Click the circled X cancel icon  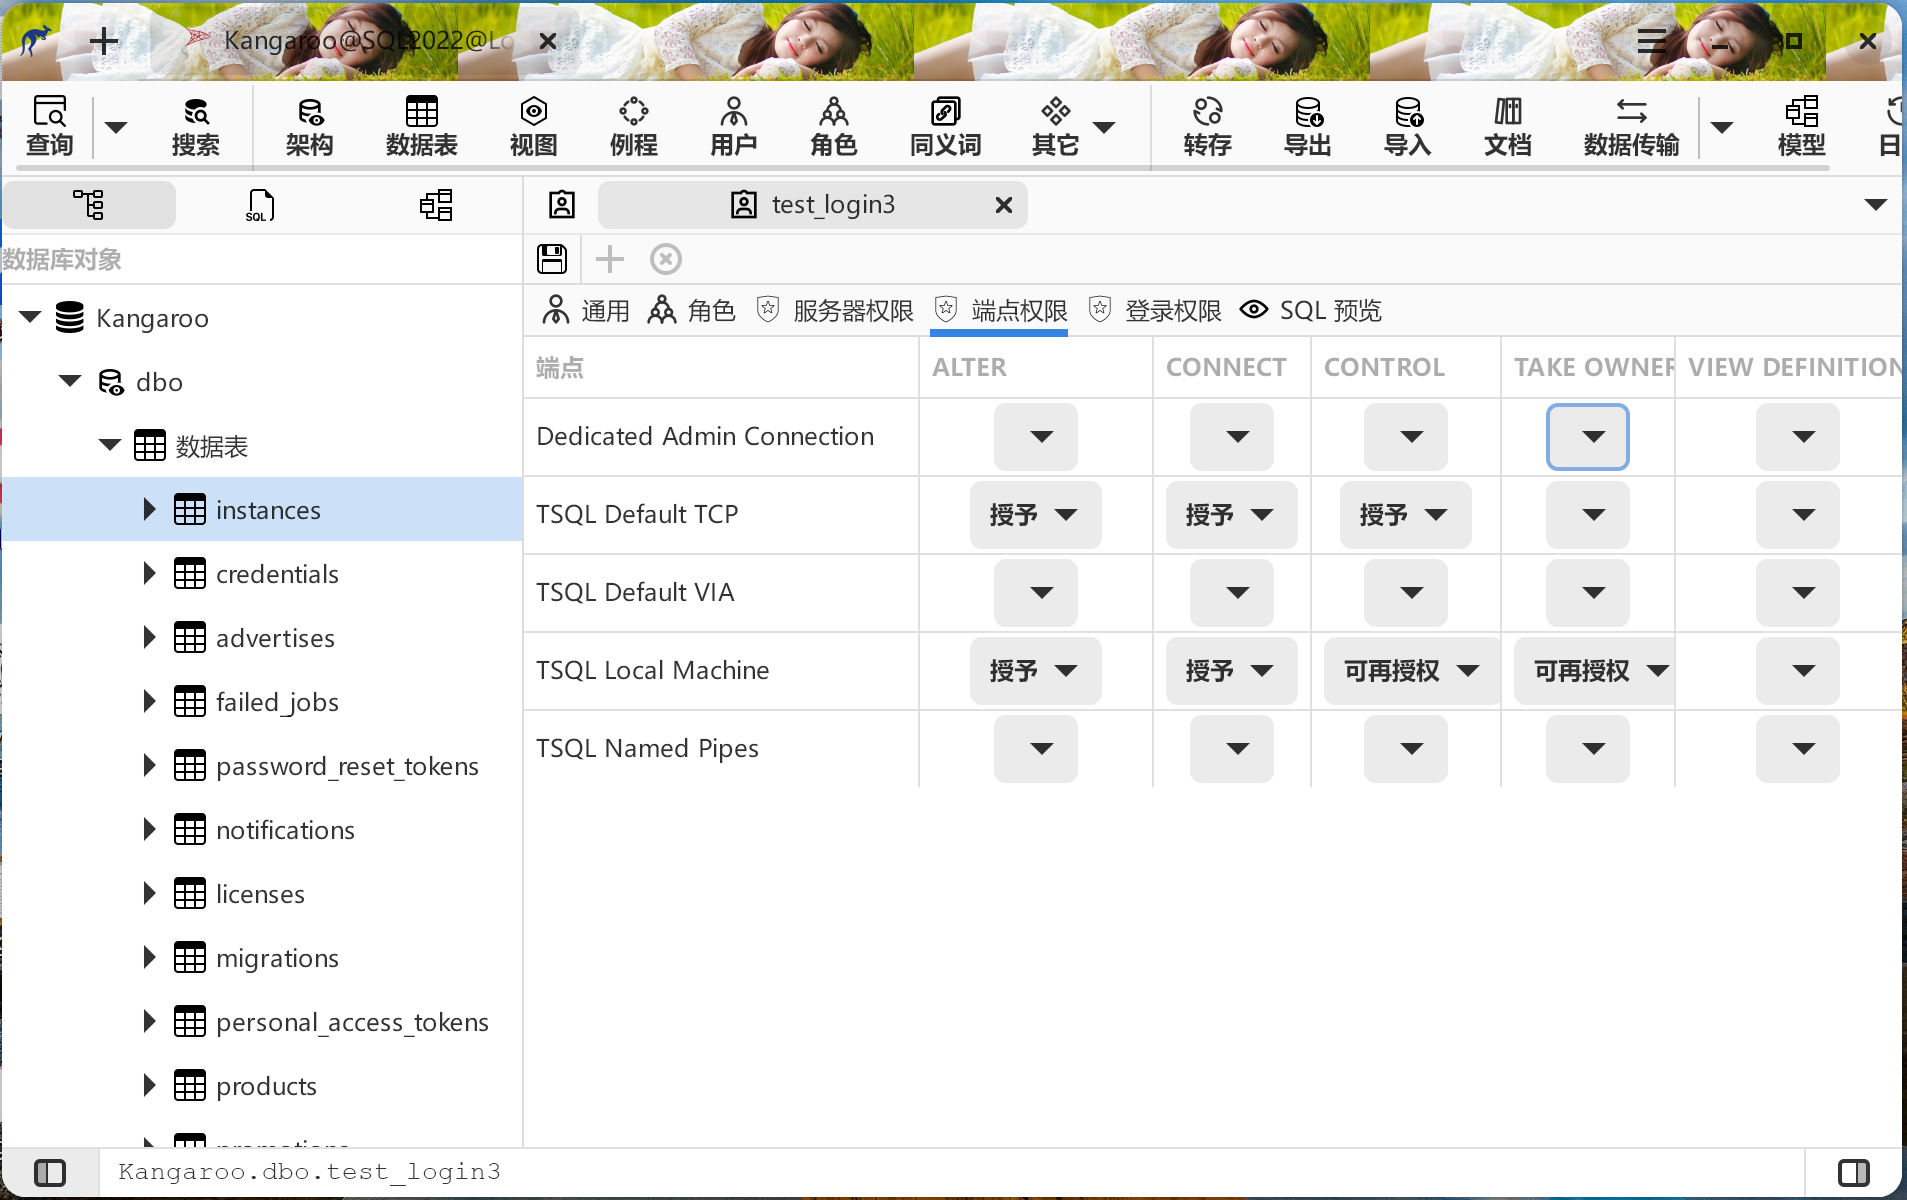(666, 259)
